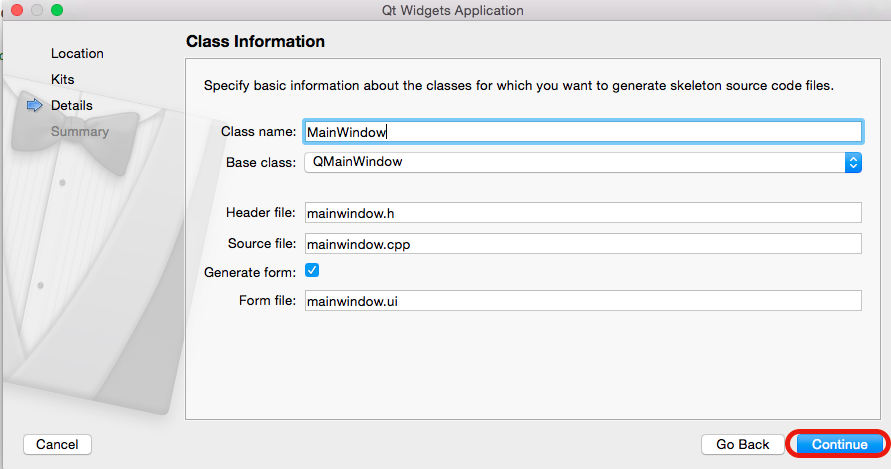Select the Details step in sidebar

pos(72,105)
